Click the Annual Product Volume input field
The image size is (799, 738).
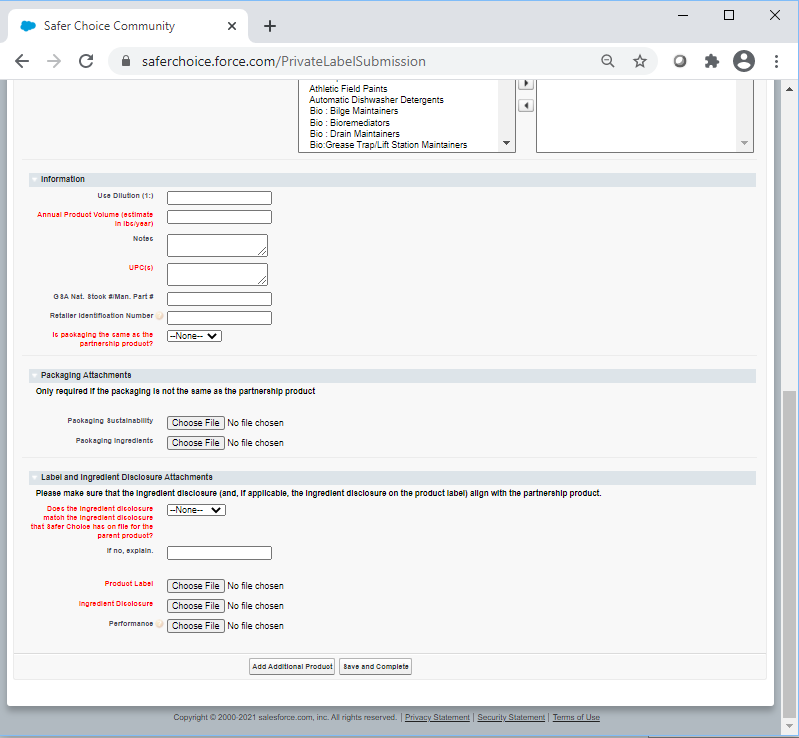tap(219, 217)
